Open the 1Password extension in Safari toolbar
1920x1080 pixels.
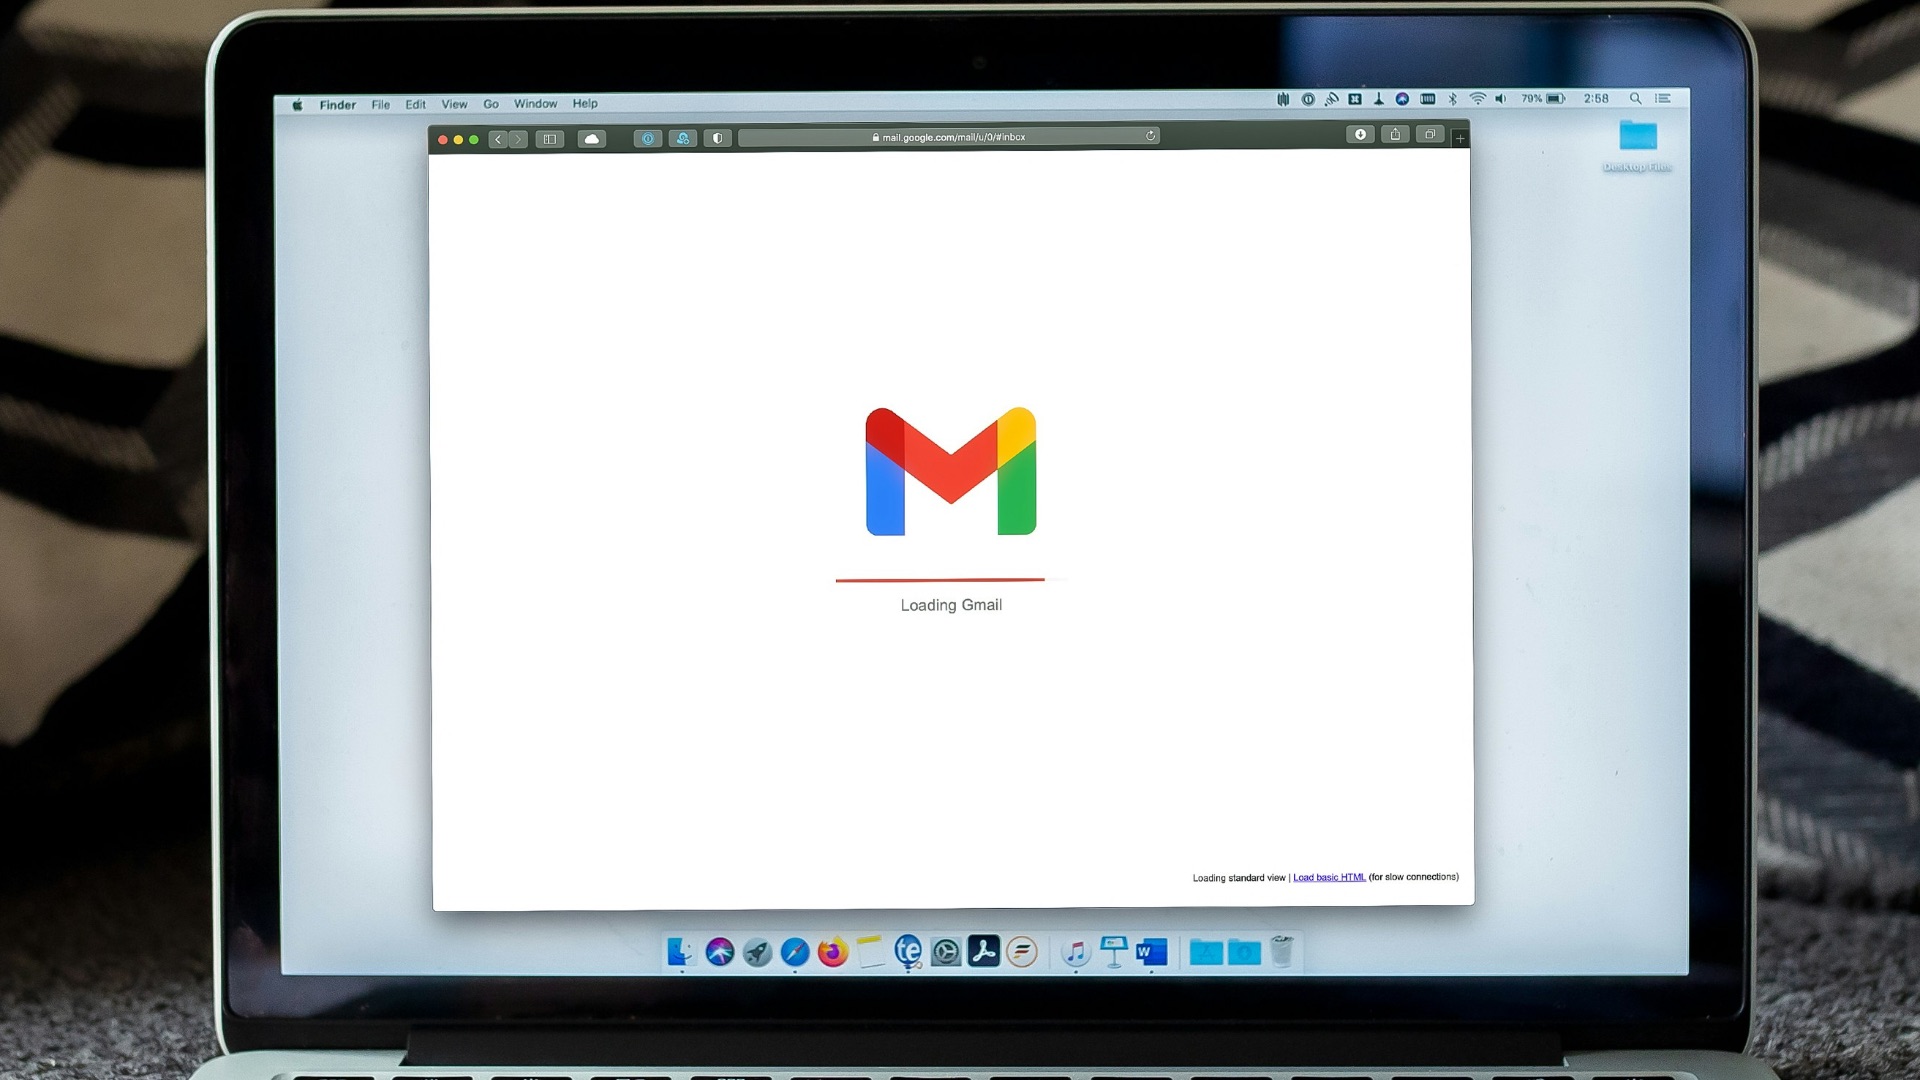click(x=647, y=139)
